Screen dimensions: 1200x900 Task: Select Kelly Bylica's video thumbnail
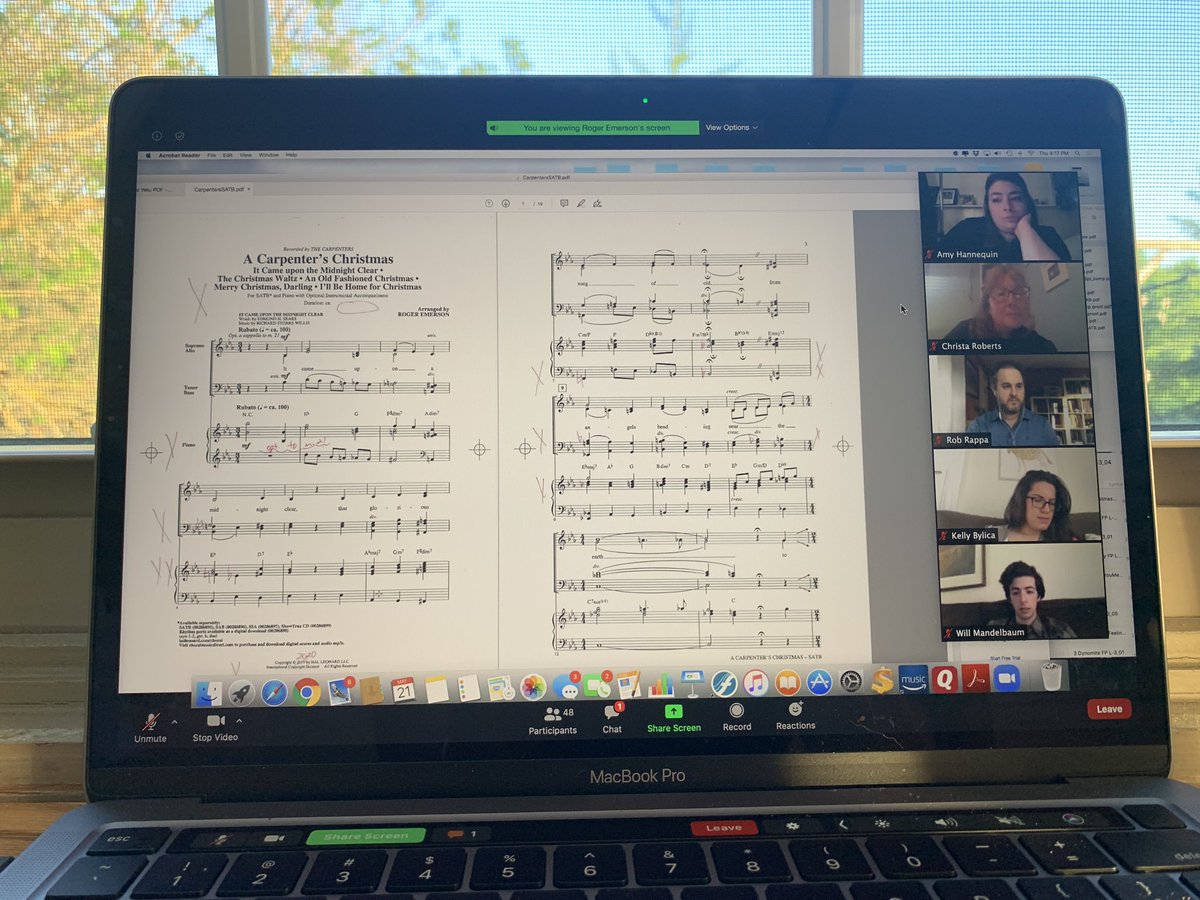(x=1018, y=494)
